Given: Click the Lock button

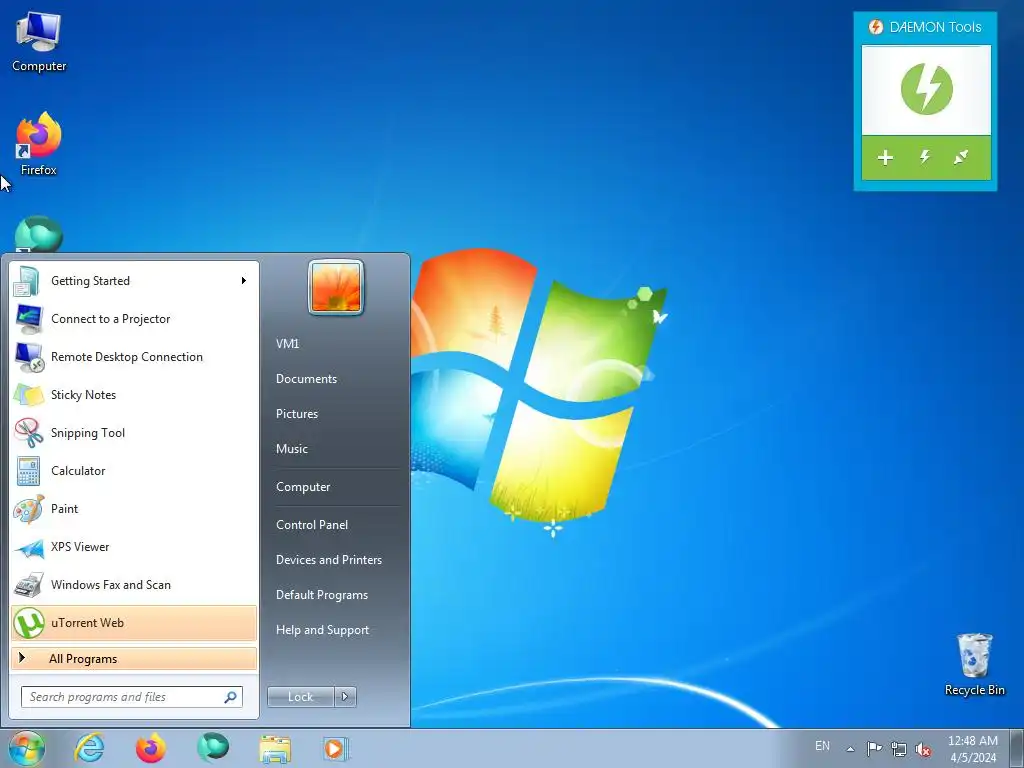Looking at the screenshot, I should (x=301, y=697).
